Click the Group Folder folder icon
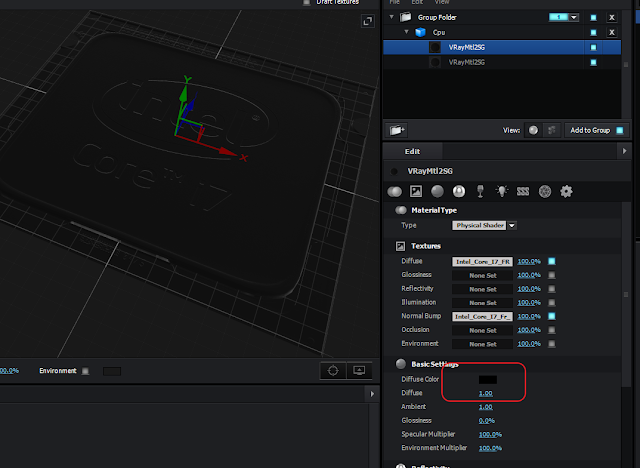 [405, 17]
